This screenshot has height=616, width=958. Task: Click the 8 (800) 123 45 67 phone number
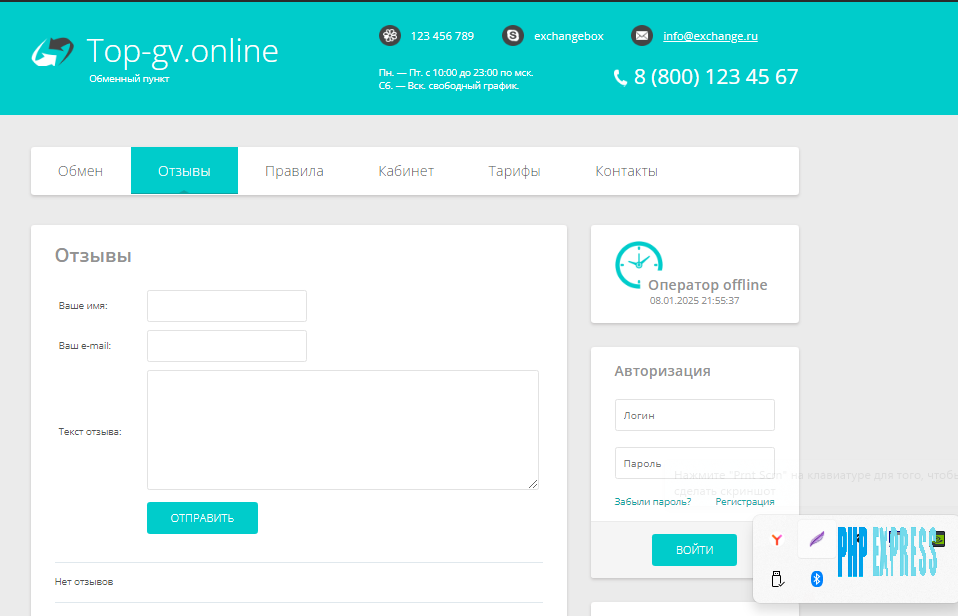[716, 77]
